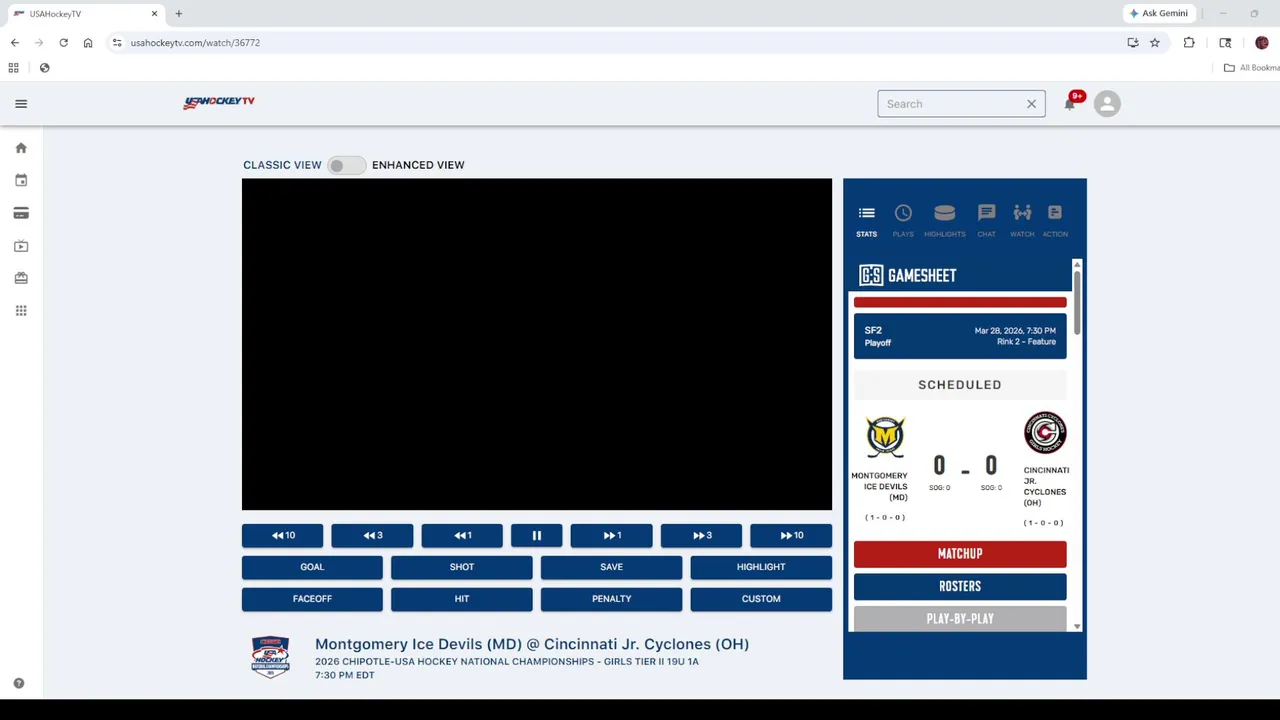Skip forward by 1
The width and height of the screenshot is (1280, 720).
point(612,536)
